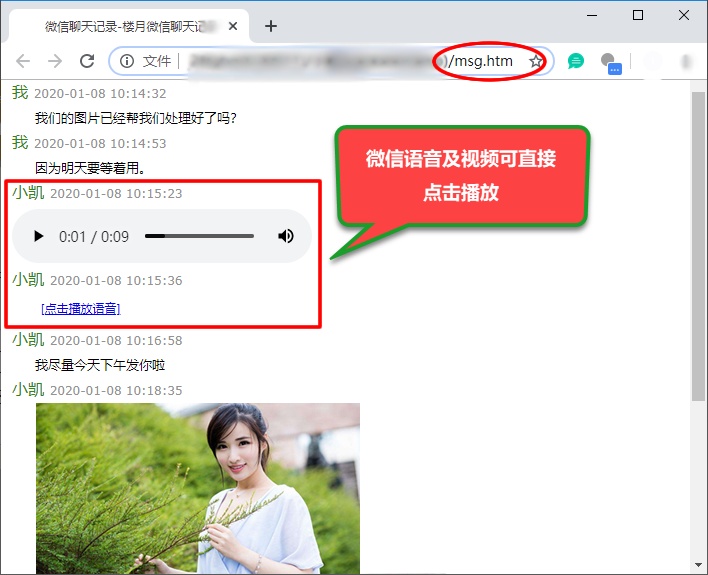Click timestamp 2020-01-08 10:15:36

116,280
